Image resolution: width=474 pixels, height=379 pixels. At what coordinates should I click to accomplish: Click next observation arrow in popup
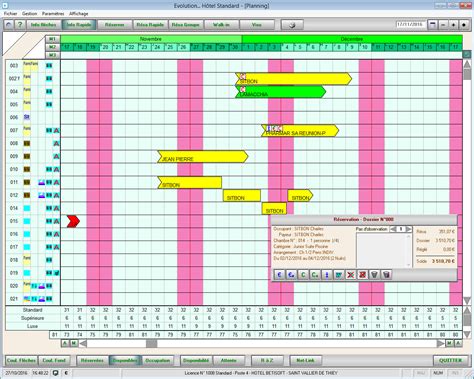click(x=409, y=229)
